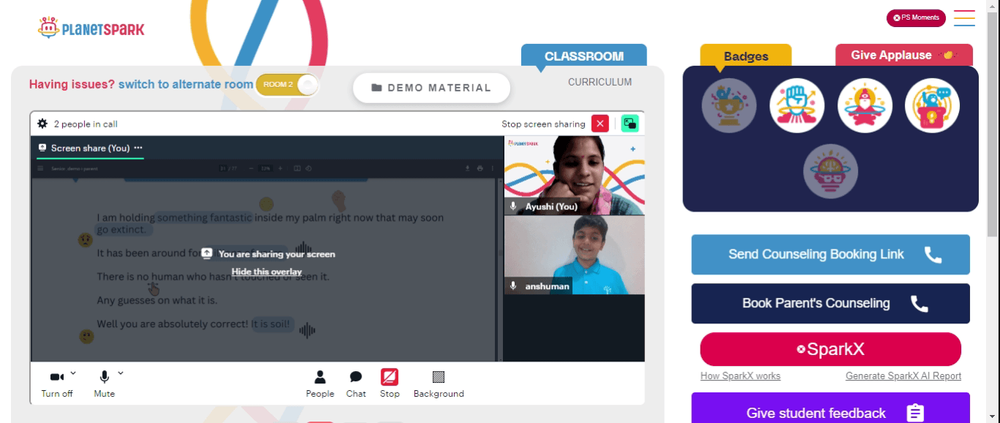1000x423 pixels.
Task: Click Book Parent's Counseling button
Action: pyautogui.click(x=830, y=304)
